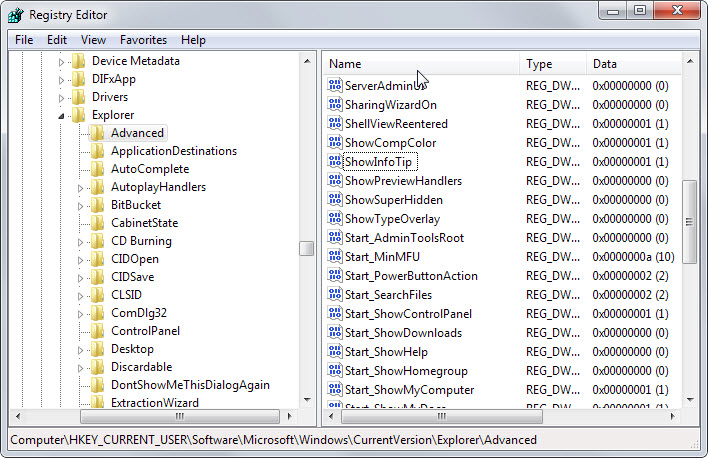The height and width of the screenshot is (458, 708).
Task: Open the Edit menu
Action: tap(57, 40)
